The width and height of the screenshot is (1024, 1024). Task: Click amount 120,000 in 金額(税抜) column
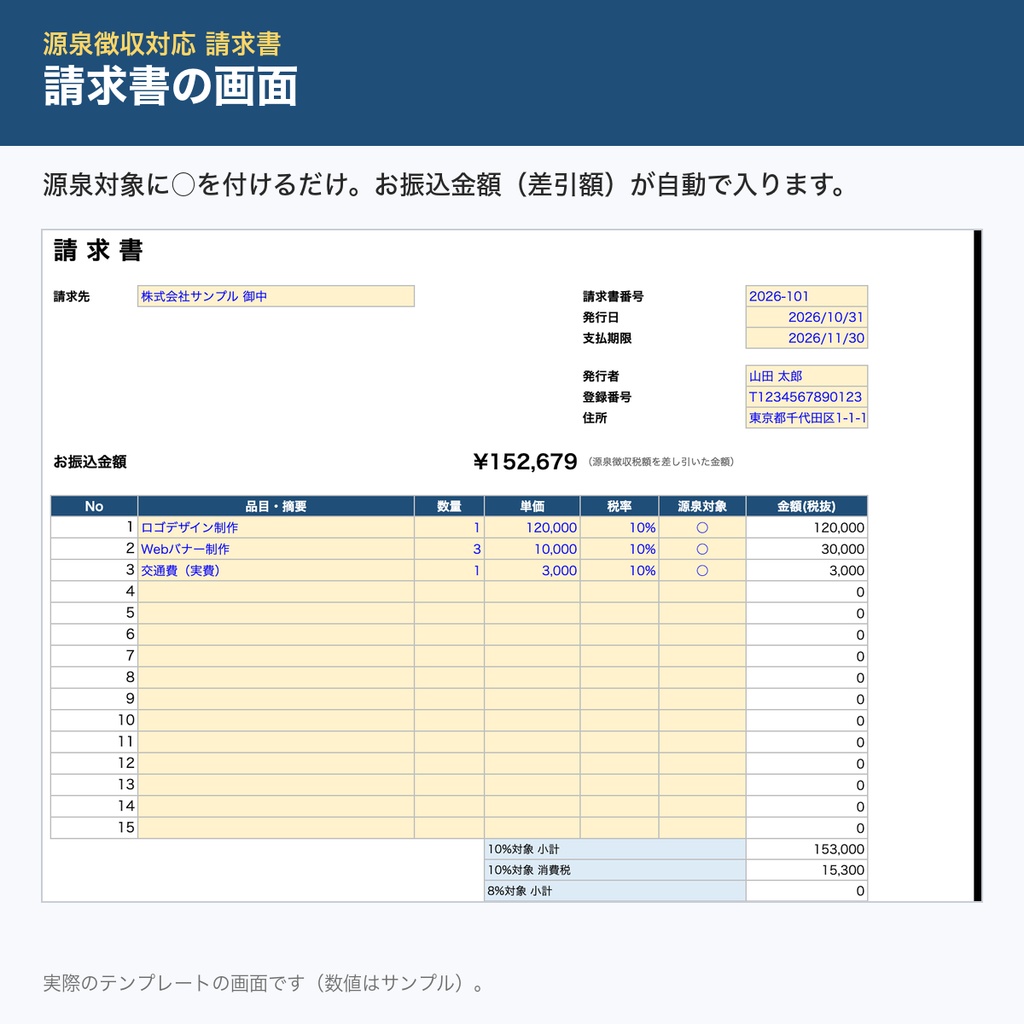click(x=807, y=528)
